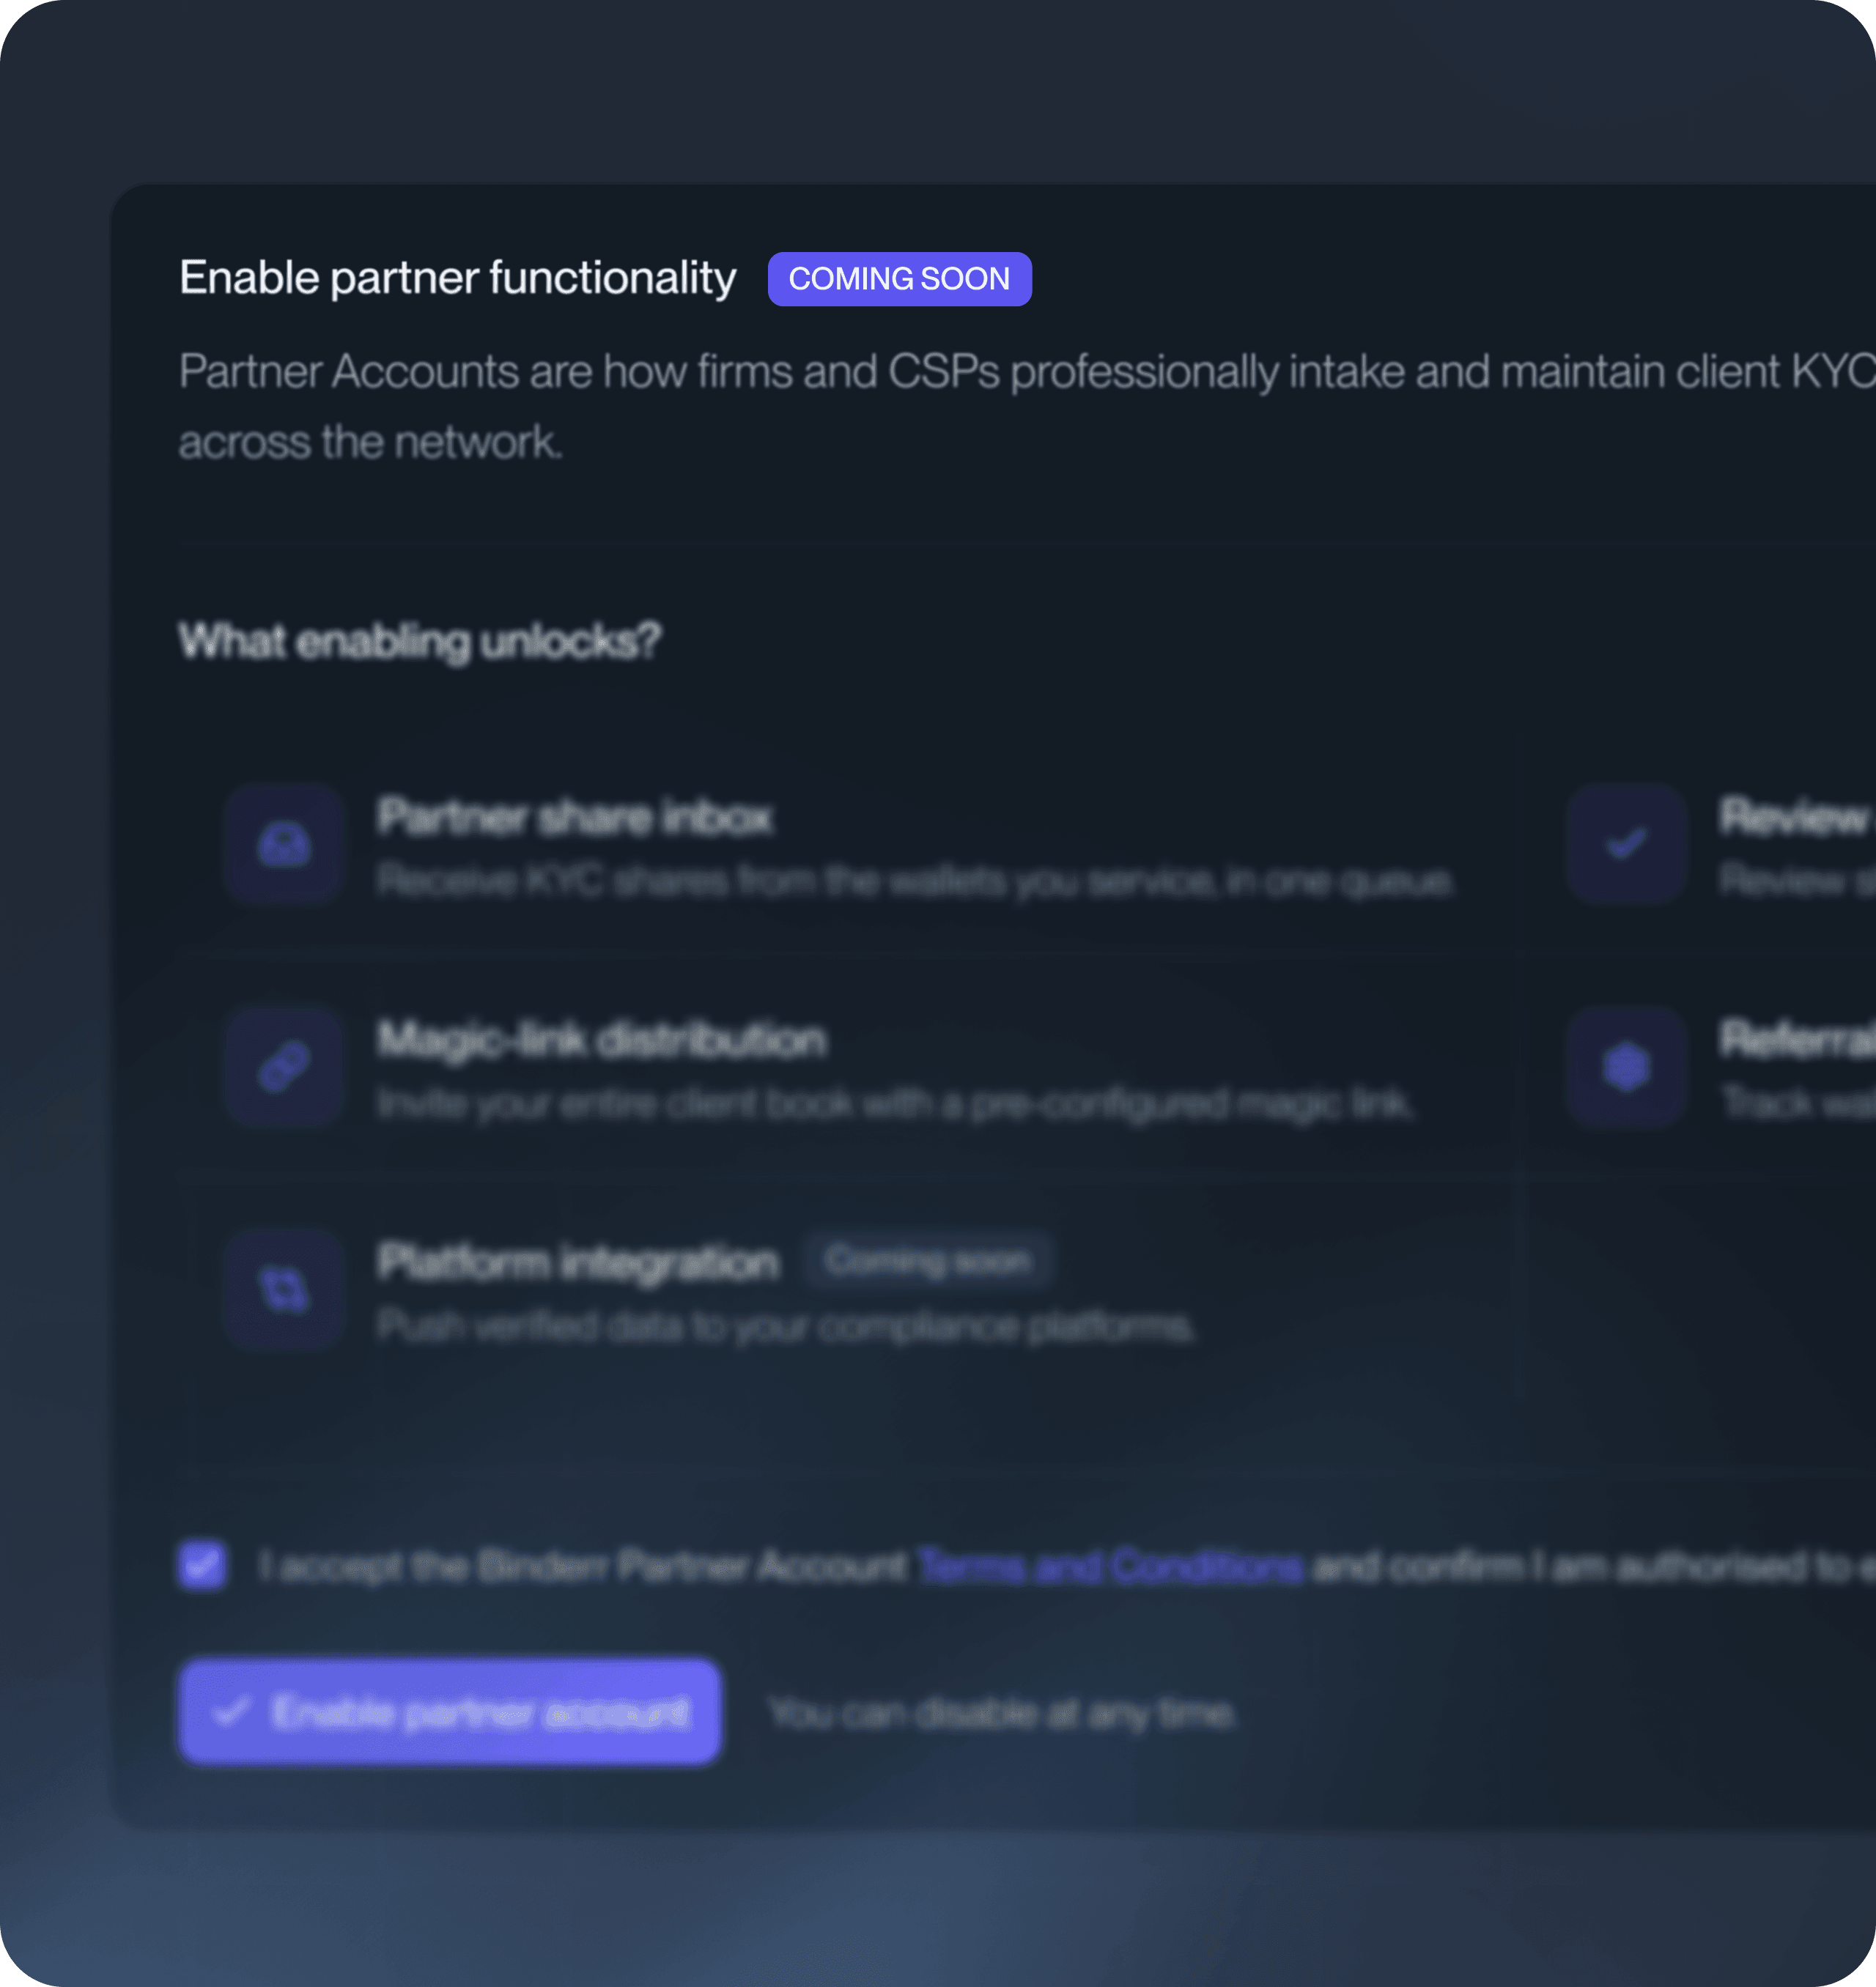The image size is (1876, 1987).
Task: Click the Coming soon tag beside Platform integration
Action: [x=928, y=1261]
